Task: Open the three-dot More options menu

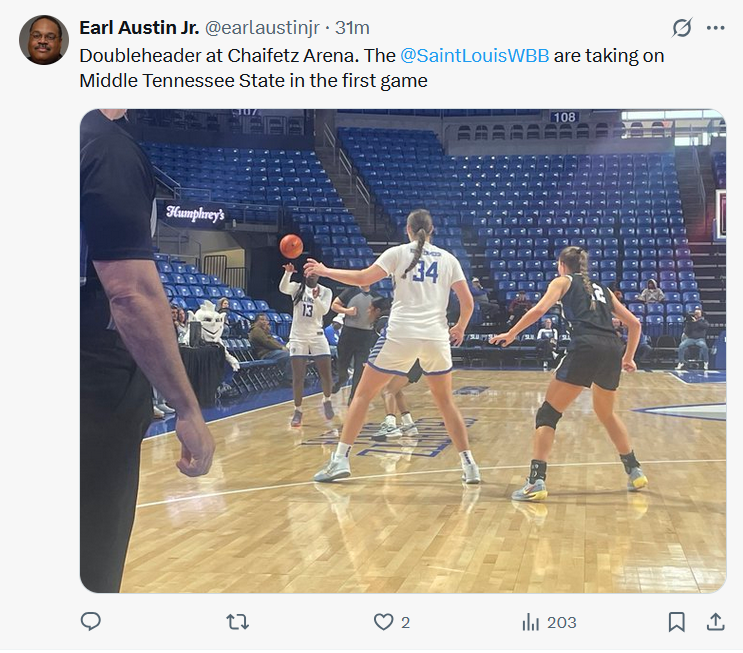Action: [x=715, y=28]
